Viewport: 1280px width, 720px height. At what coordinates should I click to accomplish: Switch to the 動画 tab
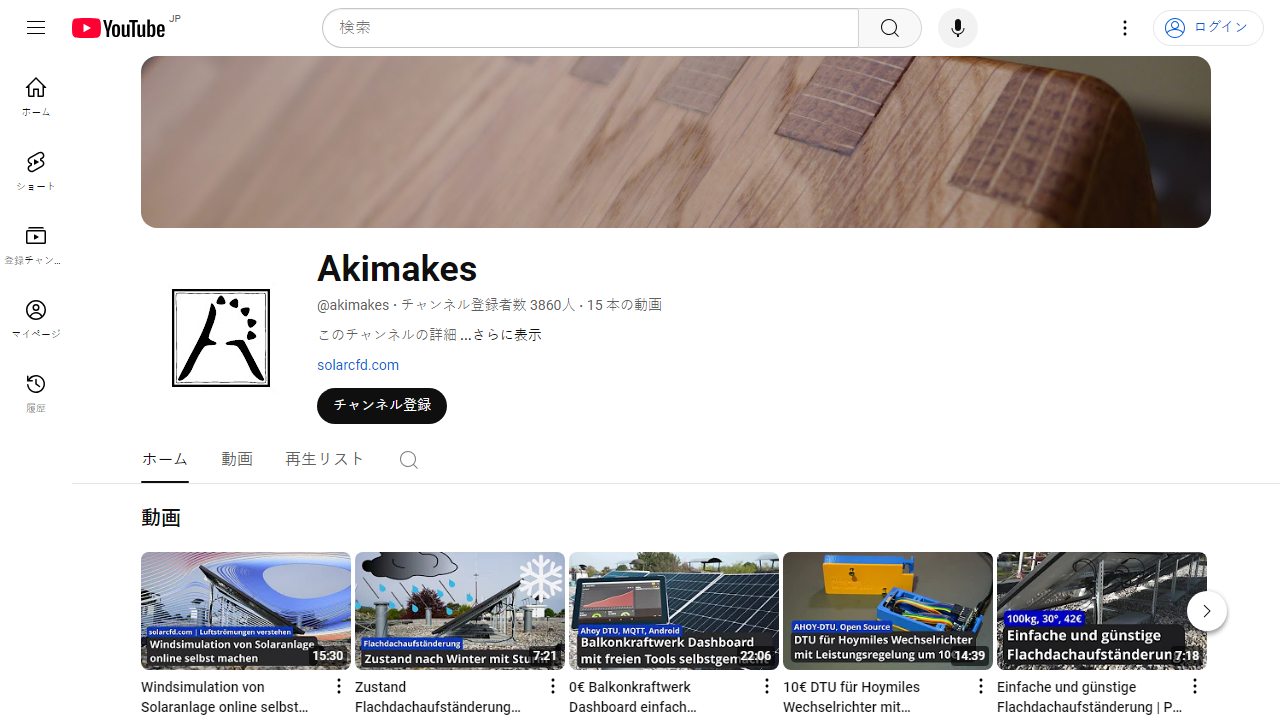pos(237,460)
